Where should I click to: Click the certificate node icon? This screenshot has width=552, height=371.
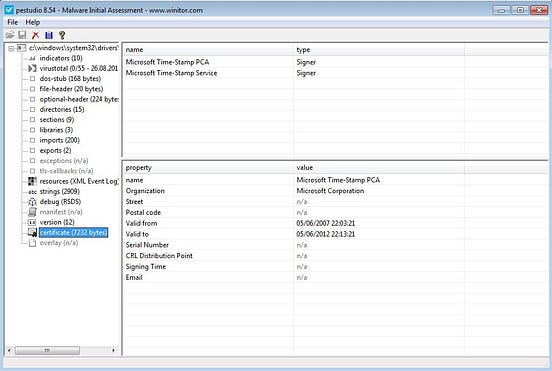32,232
